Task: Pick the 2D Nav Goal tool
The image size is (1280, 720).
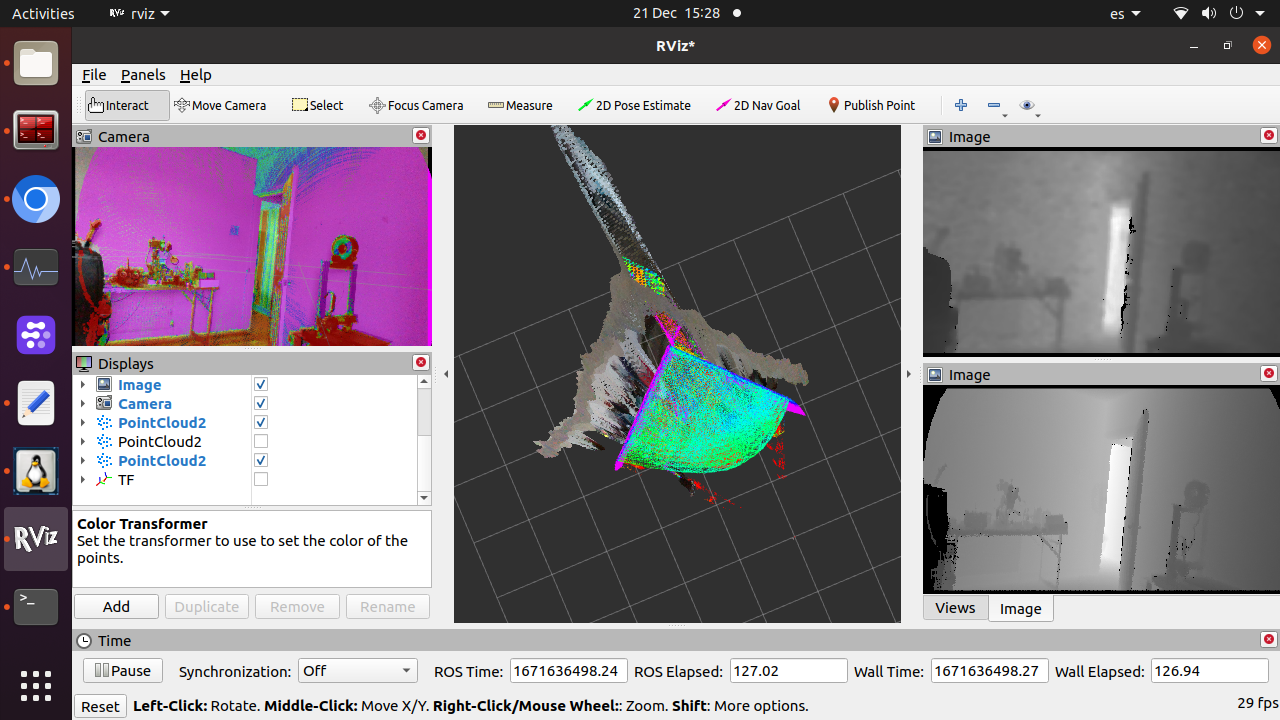Action: (x=758, y=105)
